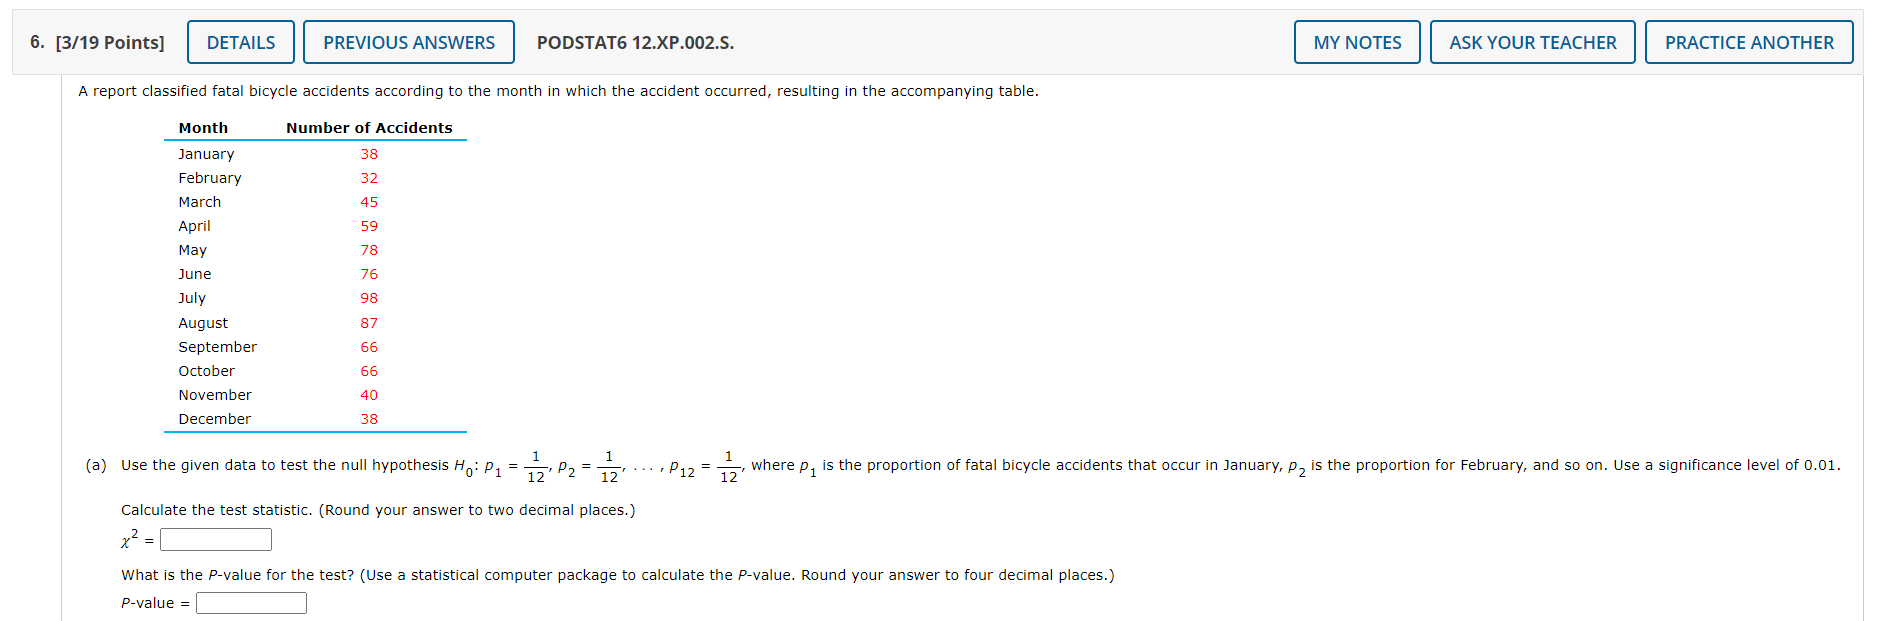Click the P-value answer input box
The height and width of the screenshot is (621, 1877).
[251, 602]
